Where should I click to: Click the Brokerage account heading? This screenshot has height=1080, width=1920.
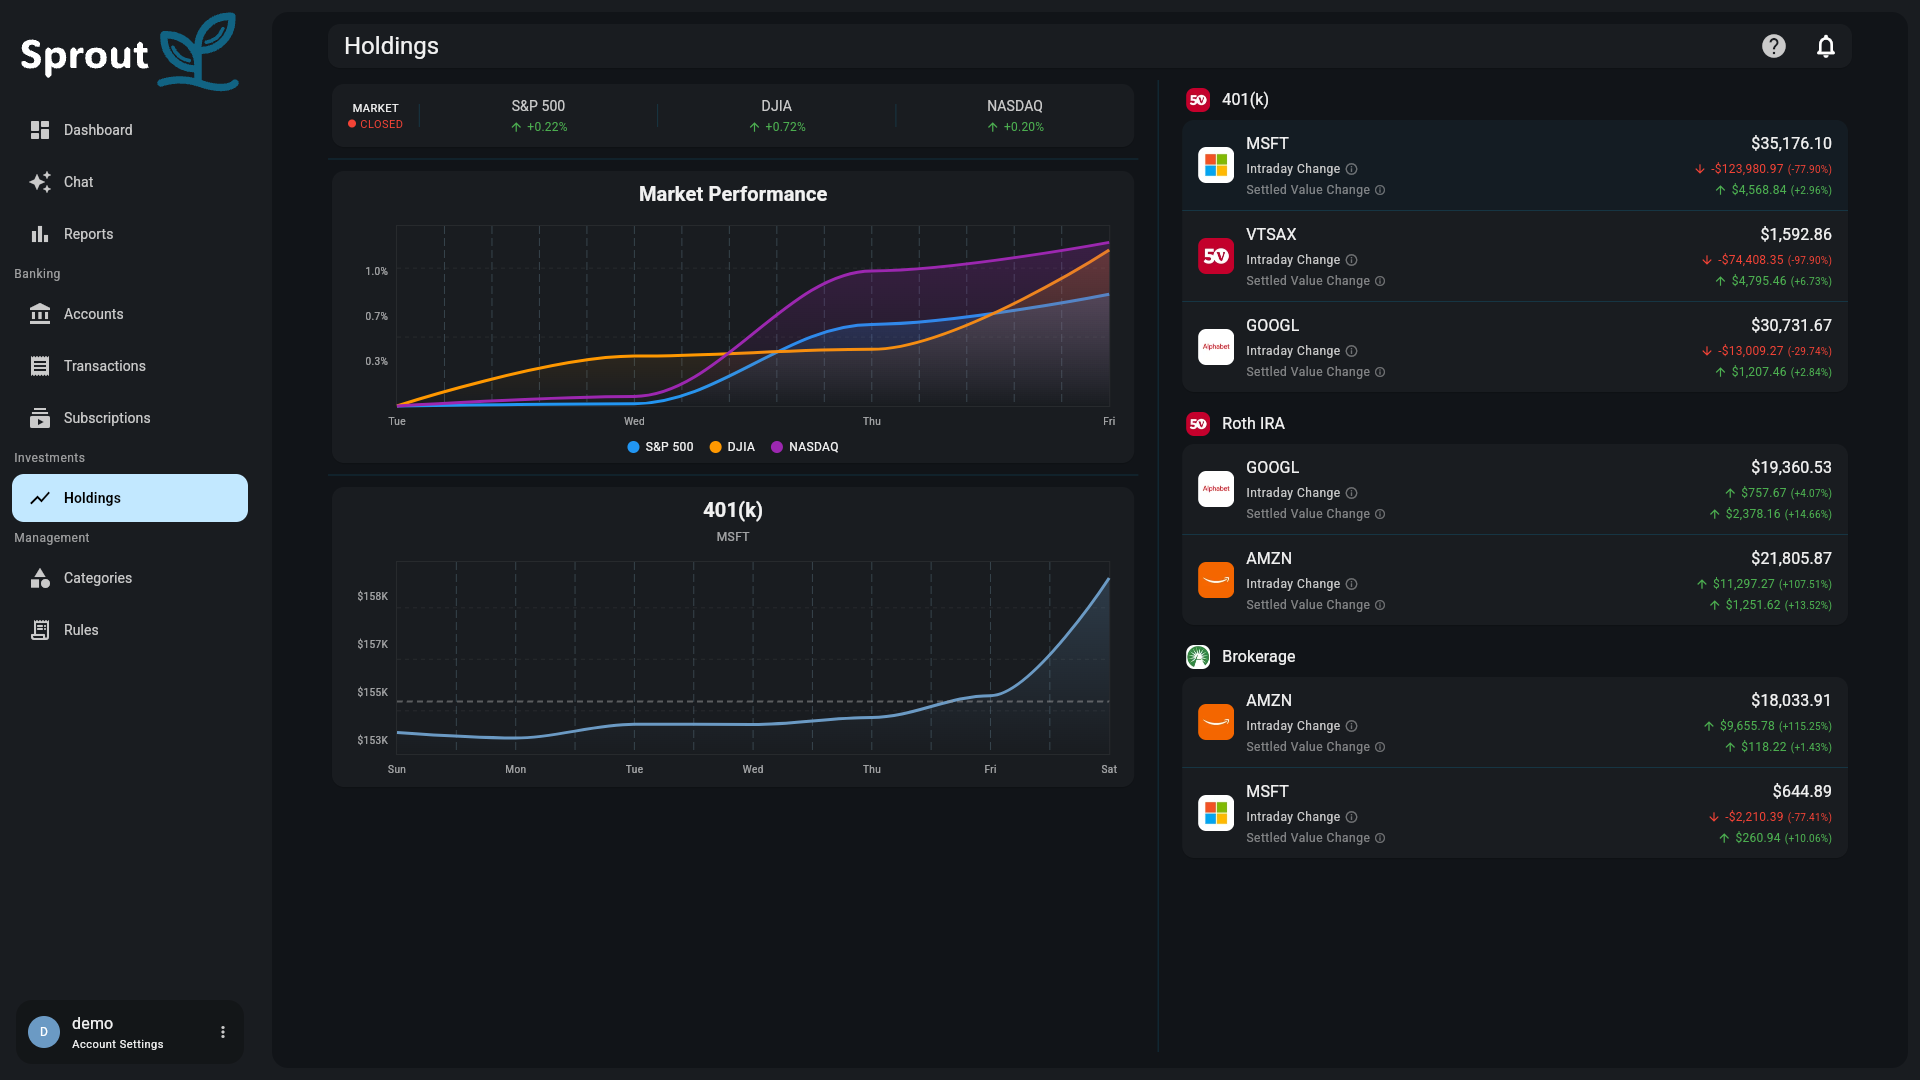pos(1258,657)
